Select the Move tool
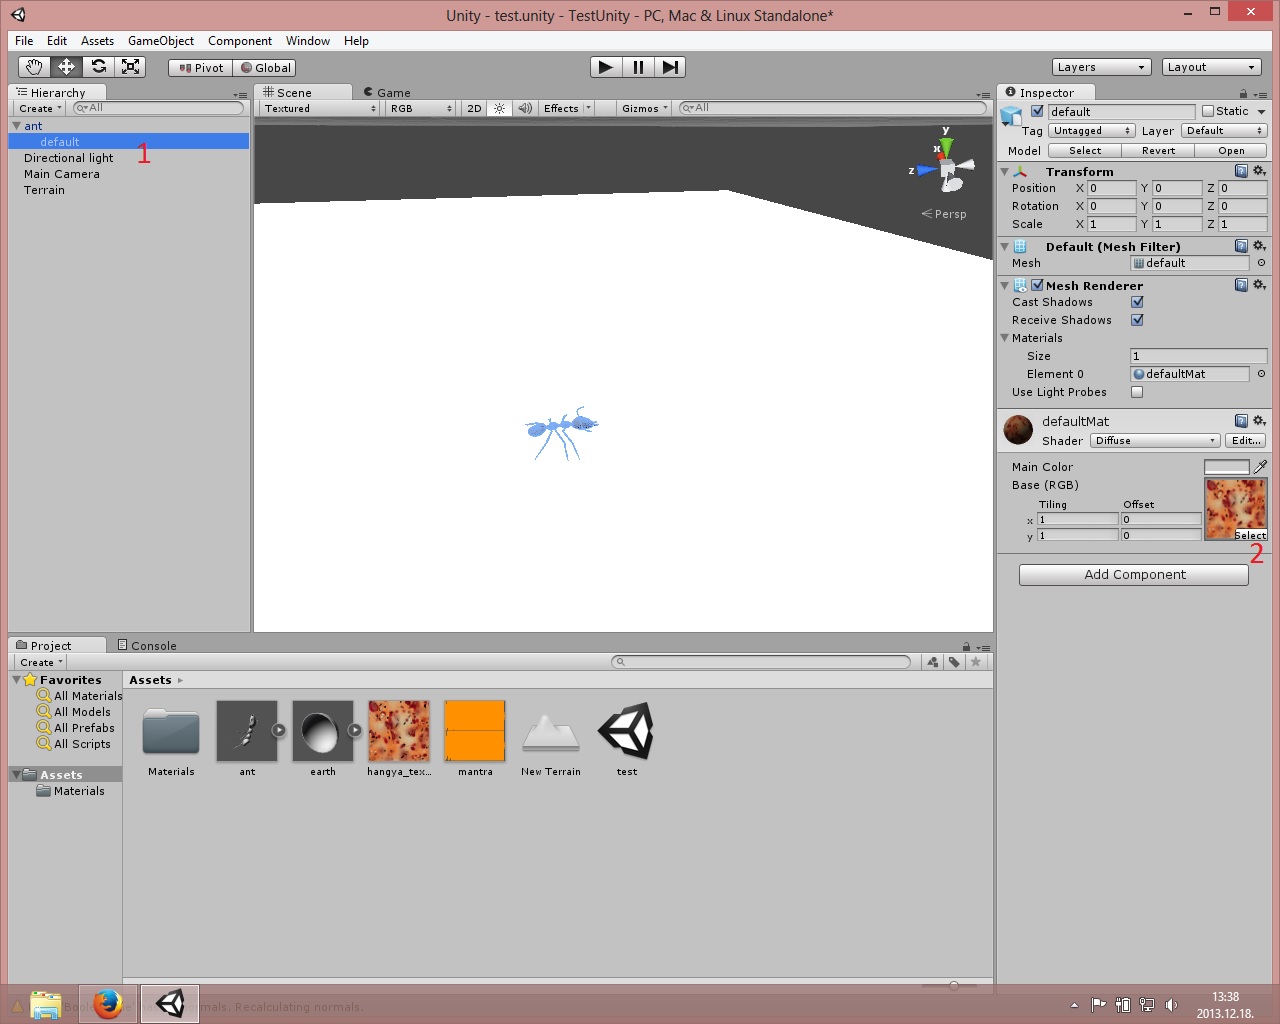1280x1024 pixels. click(x=66, y=67)
